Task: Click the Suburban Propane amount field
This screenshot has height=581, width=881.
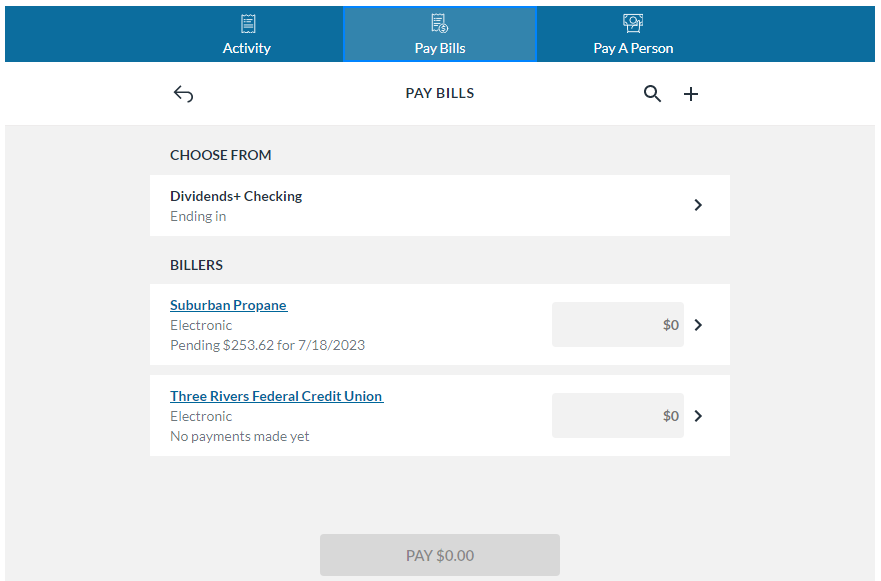Action: 617,324
